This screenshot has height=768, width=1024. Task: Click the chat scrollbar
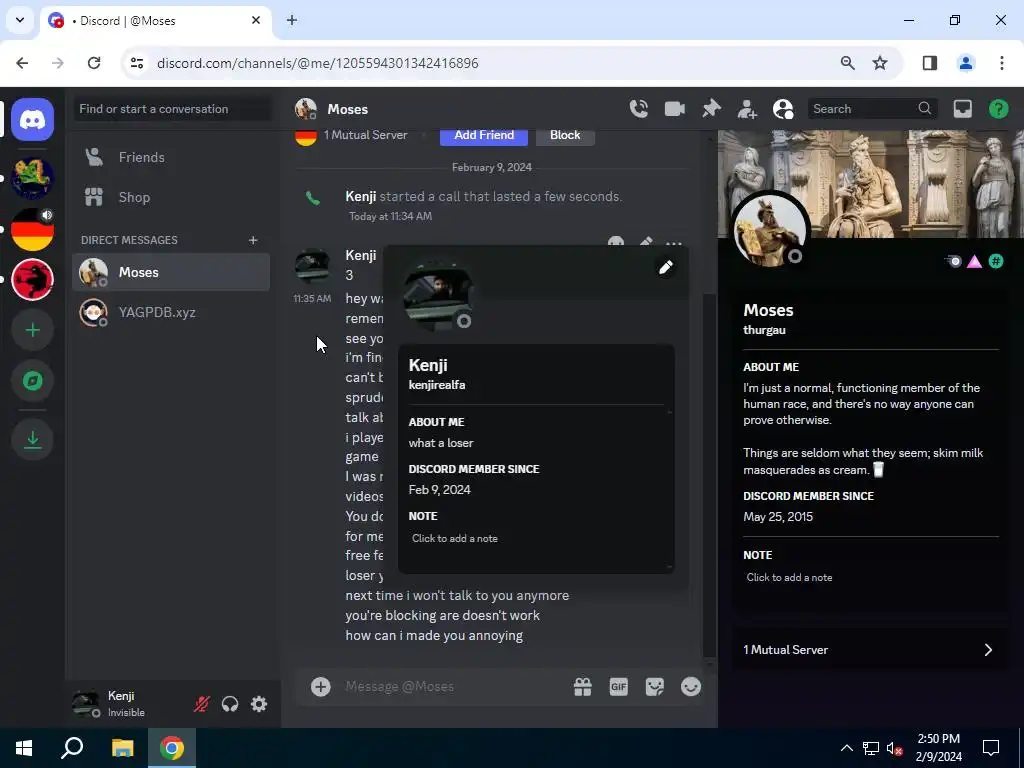pos(710,475)
